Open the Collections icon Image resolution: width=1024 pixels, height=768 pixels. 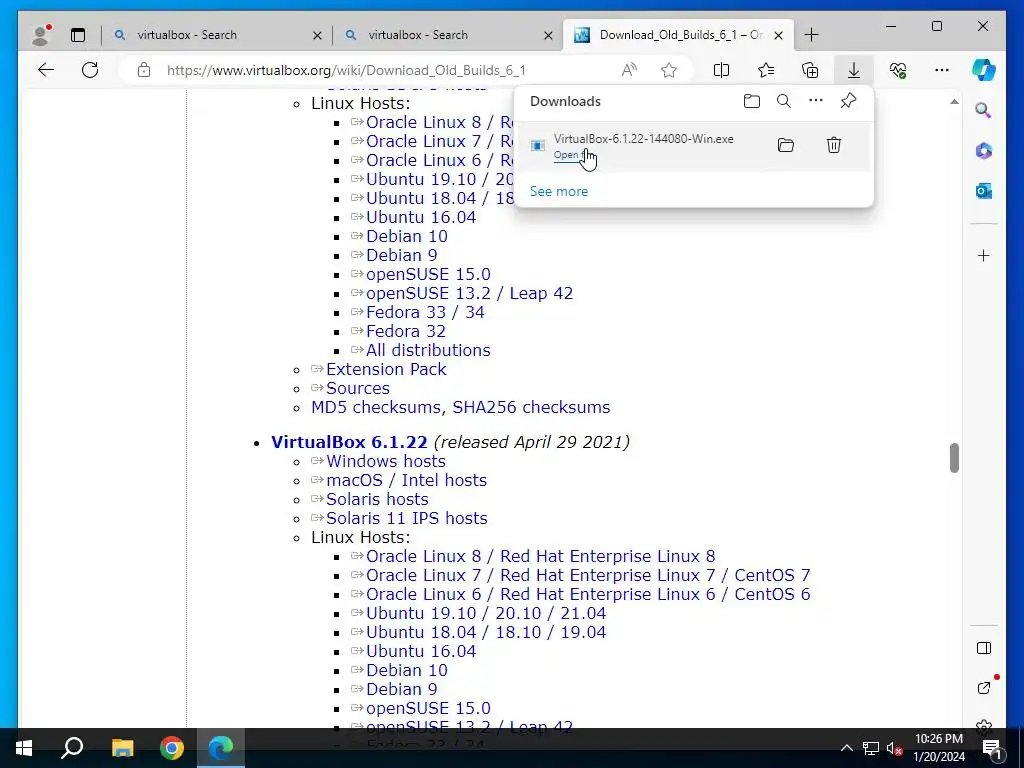[810, 70]
